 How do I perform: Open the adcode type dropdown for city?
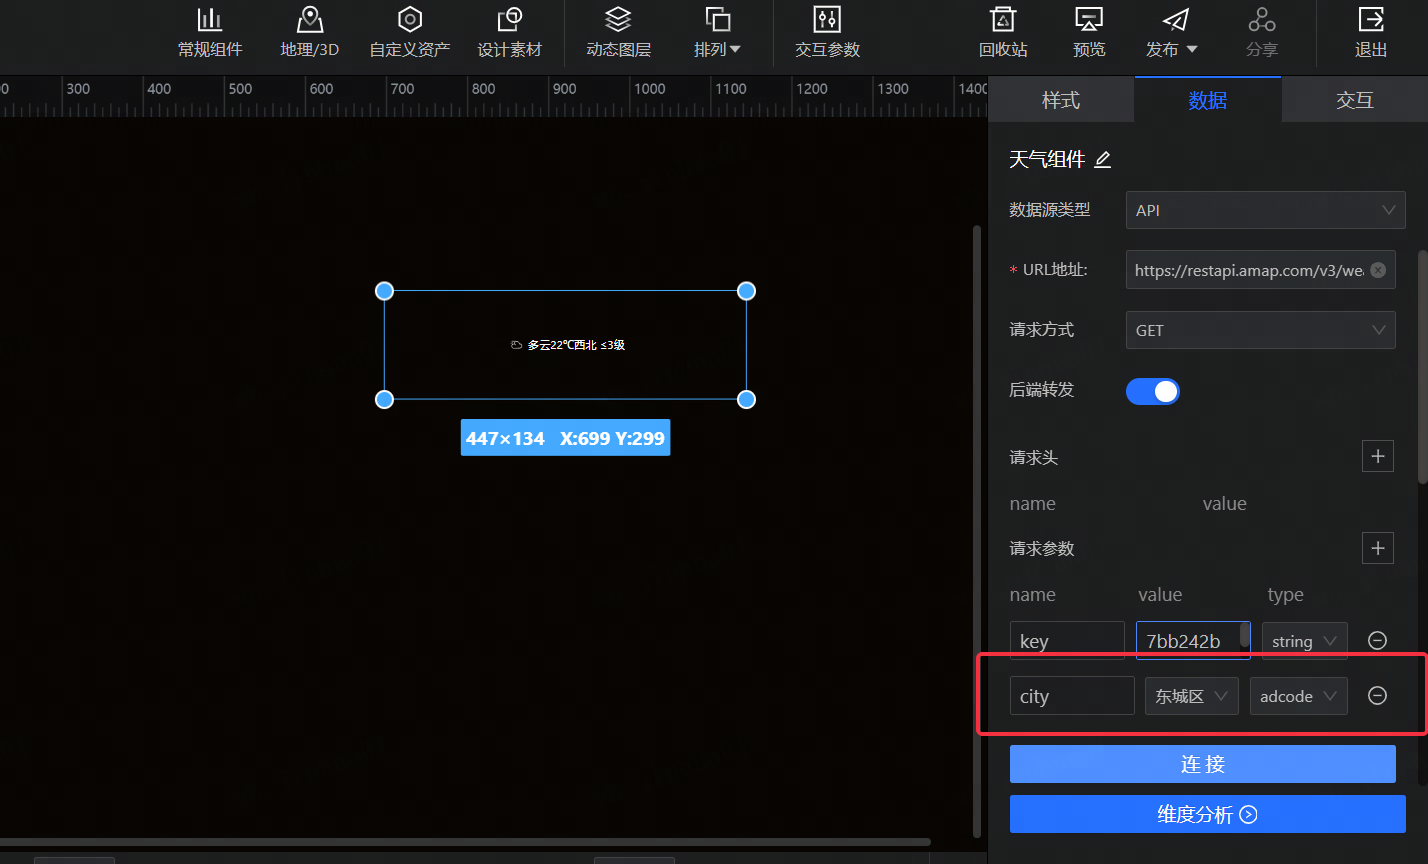click(x=1298, y=695)
